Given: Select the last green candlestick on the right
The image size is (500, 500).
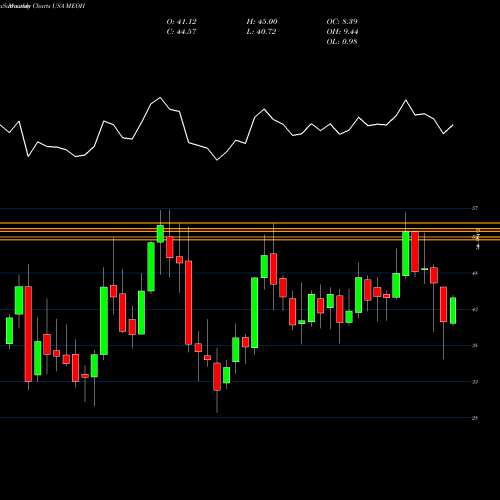Looking at the screenshot, I should (x=453, y=311).
